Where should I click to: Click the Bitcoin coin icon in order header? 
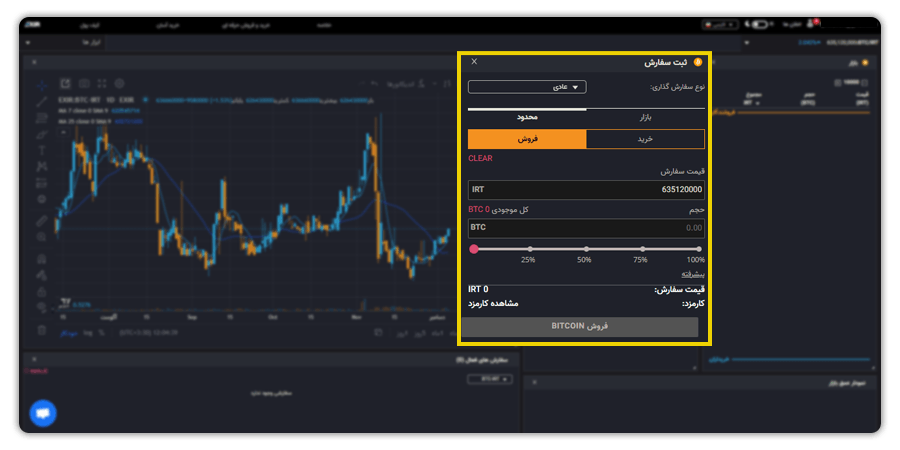point(698,62)
